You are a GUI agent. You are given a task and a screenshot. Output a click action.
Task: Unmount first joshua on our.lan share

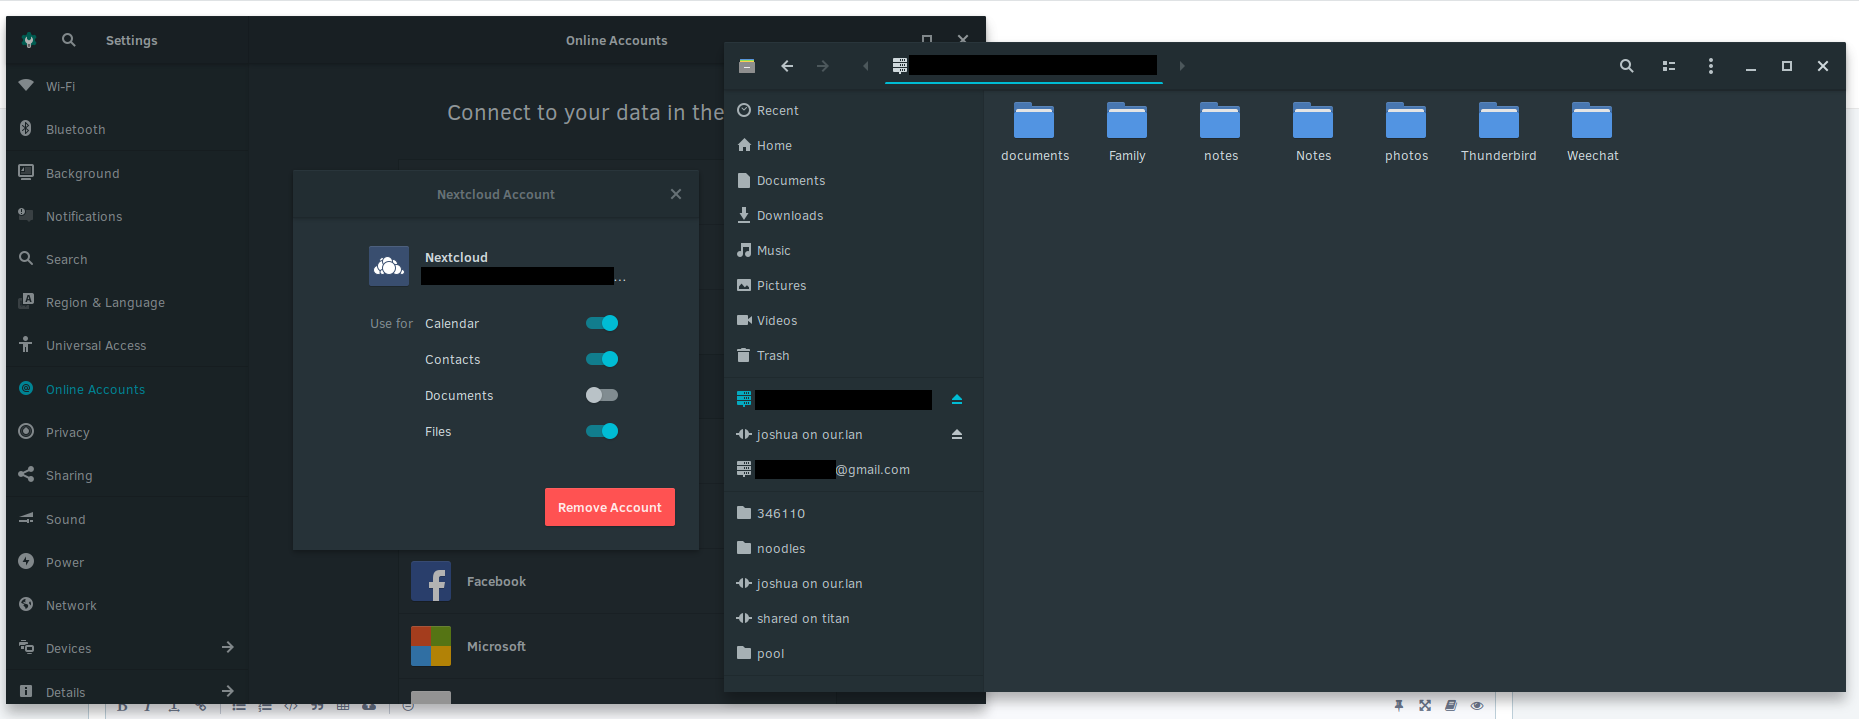[x=957, y=434]
